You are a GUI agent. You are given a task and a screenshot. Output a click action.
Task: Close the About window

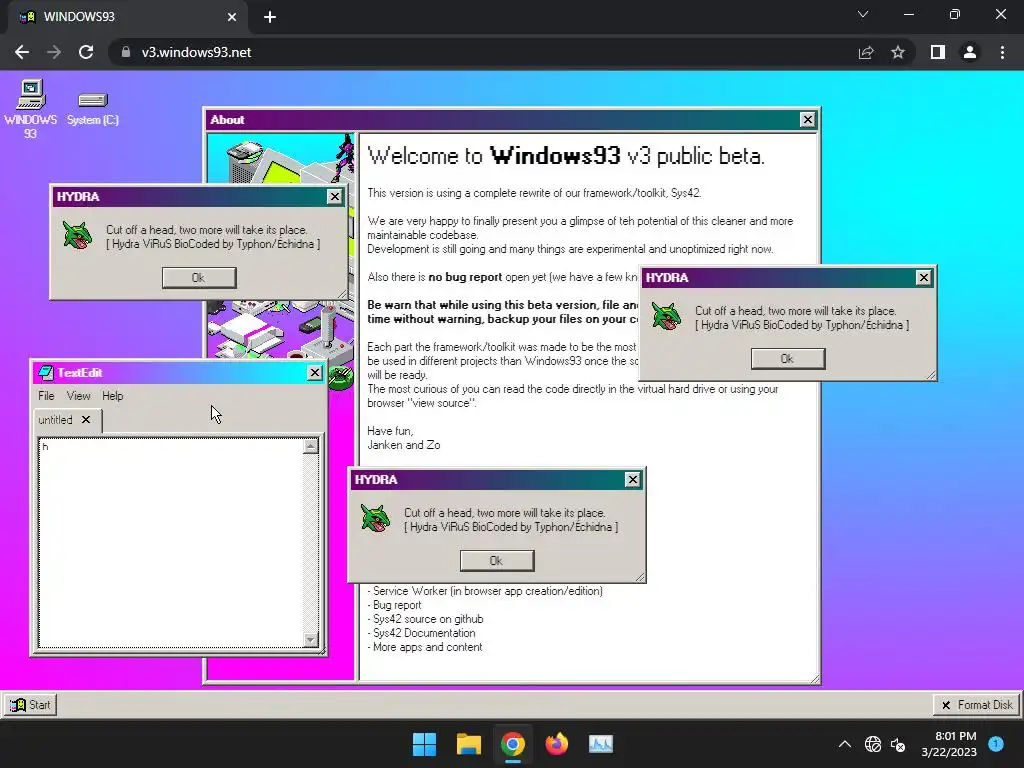pos(808,120)
